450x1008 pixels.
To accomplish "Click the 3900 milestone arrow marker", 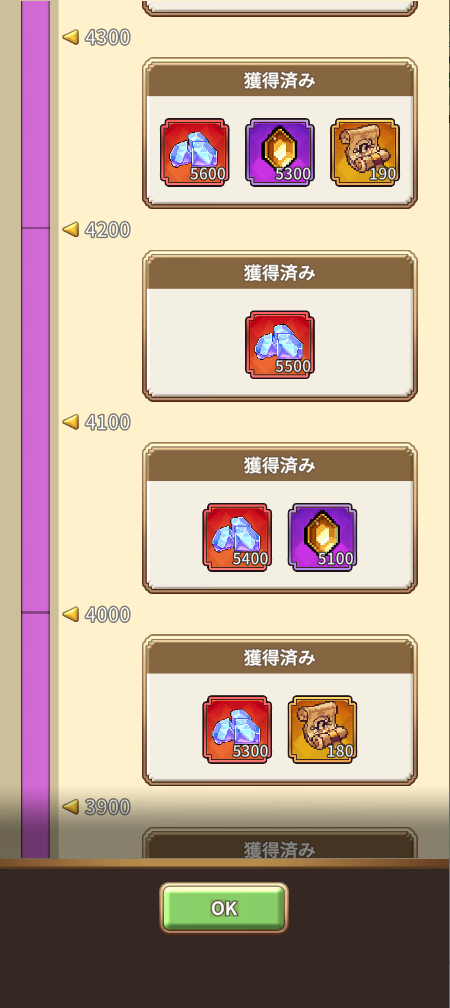I will coord(71,806).
